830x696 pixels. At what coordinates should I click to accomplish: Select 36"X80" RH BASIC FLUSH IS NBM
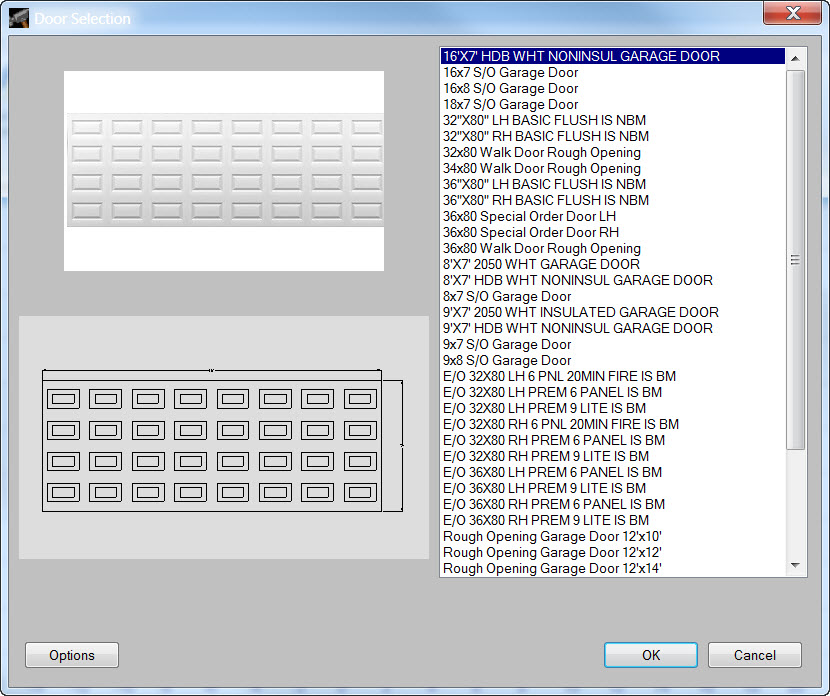click(x=613, y=200)
